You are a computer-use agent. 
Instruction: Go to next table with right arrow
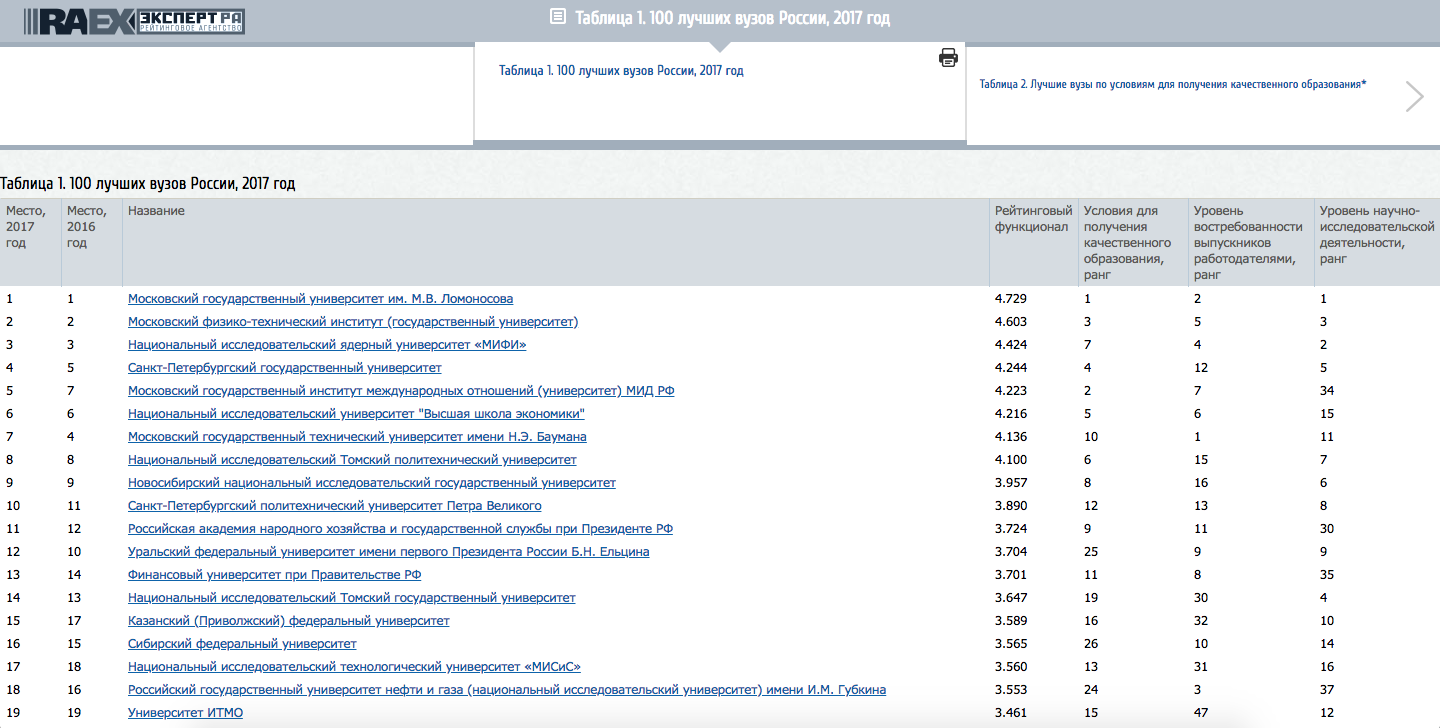(1414, 96)
